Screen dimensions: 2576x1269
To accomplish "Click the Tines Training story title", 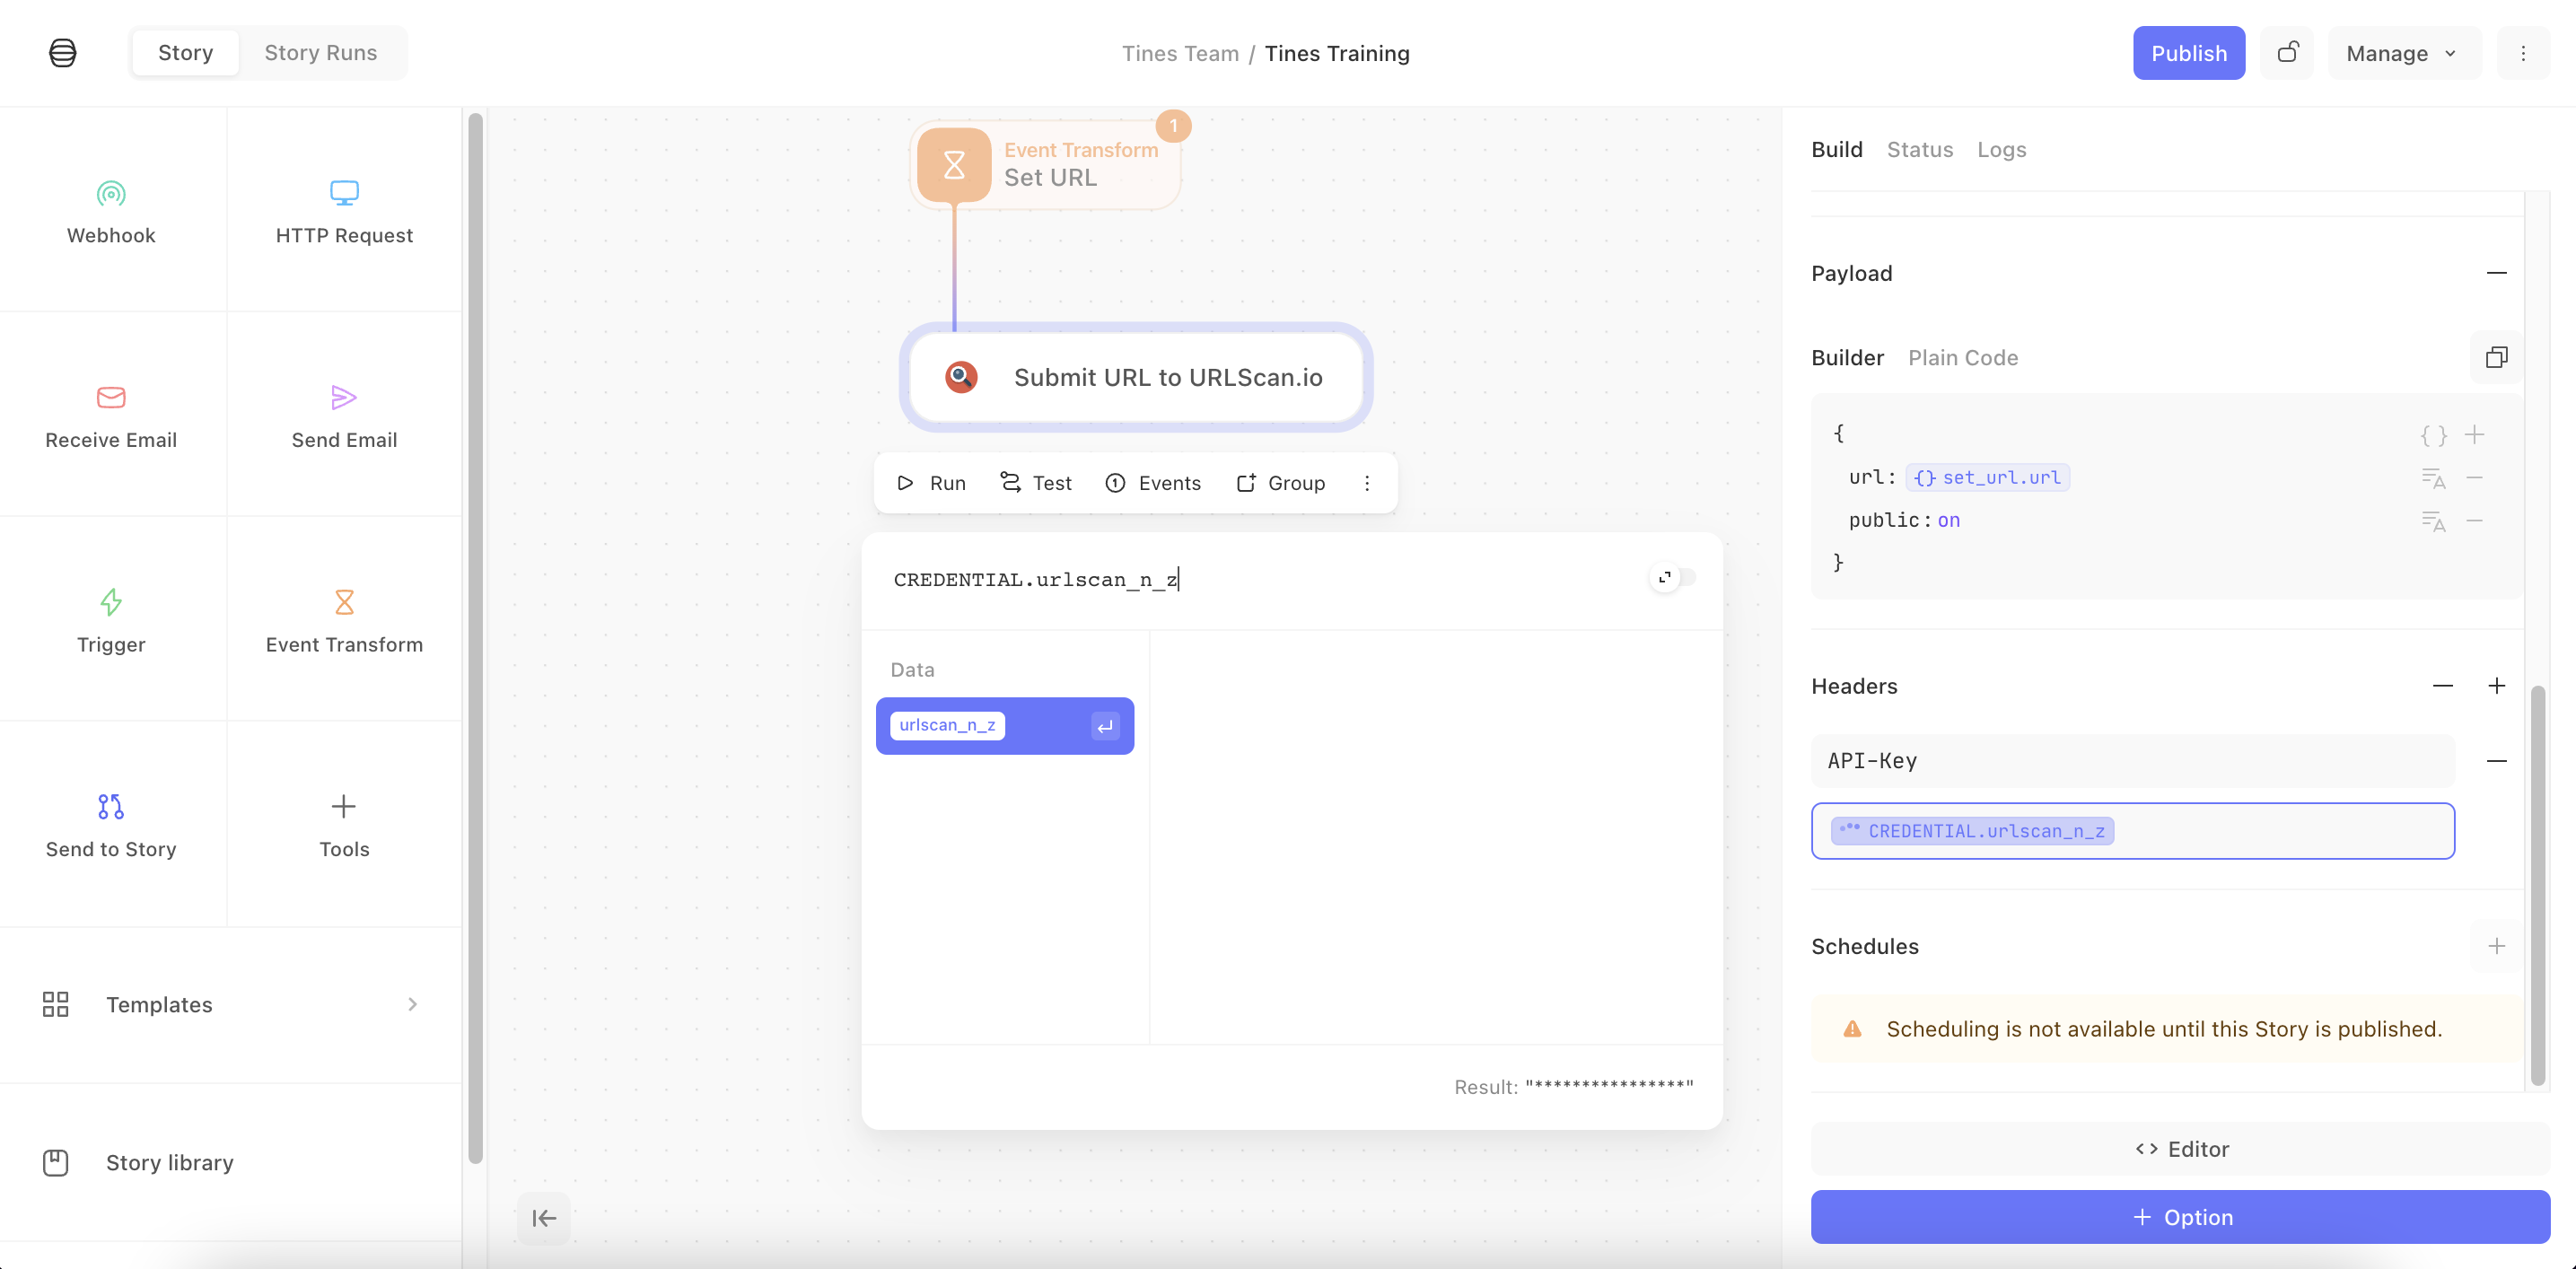I will click(1337, 54).
